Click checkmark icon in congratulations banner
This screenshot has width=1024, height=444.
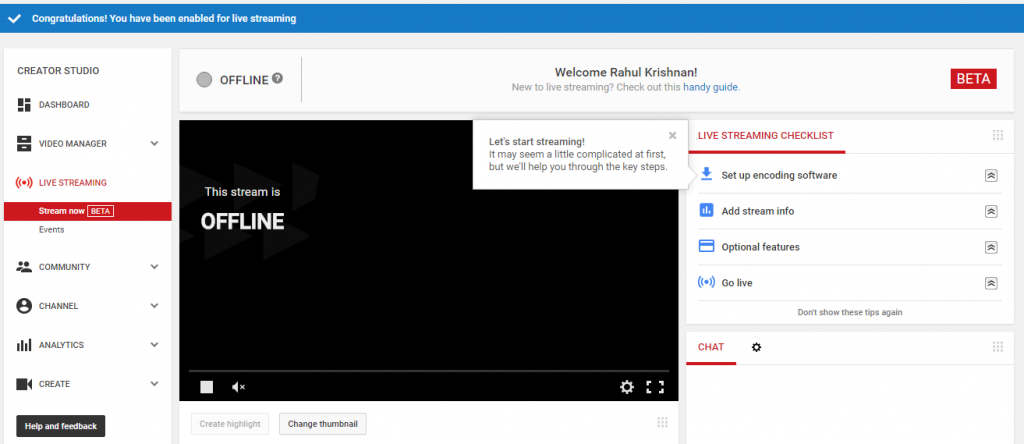(14, 19)
